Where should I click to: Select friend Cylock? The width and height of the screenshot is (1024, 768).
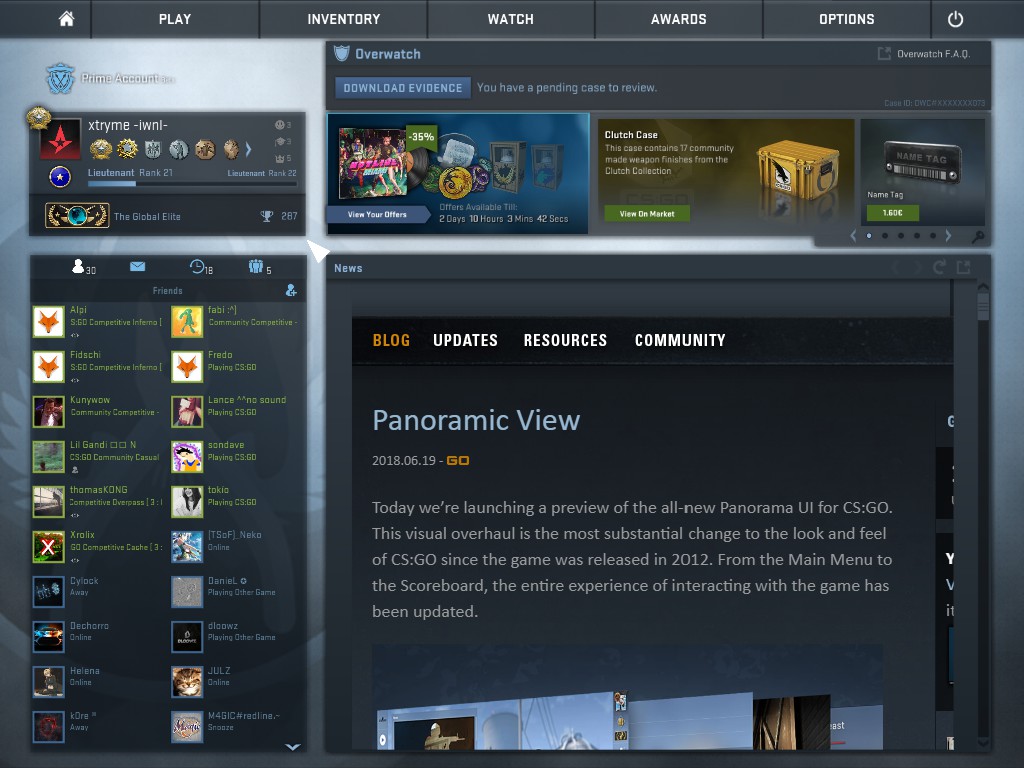99,592
